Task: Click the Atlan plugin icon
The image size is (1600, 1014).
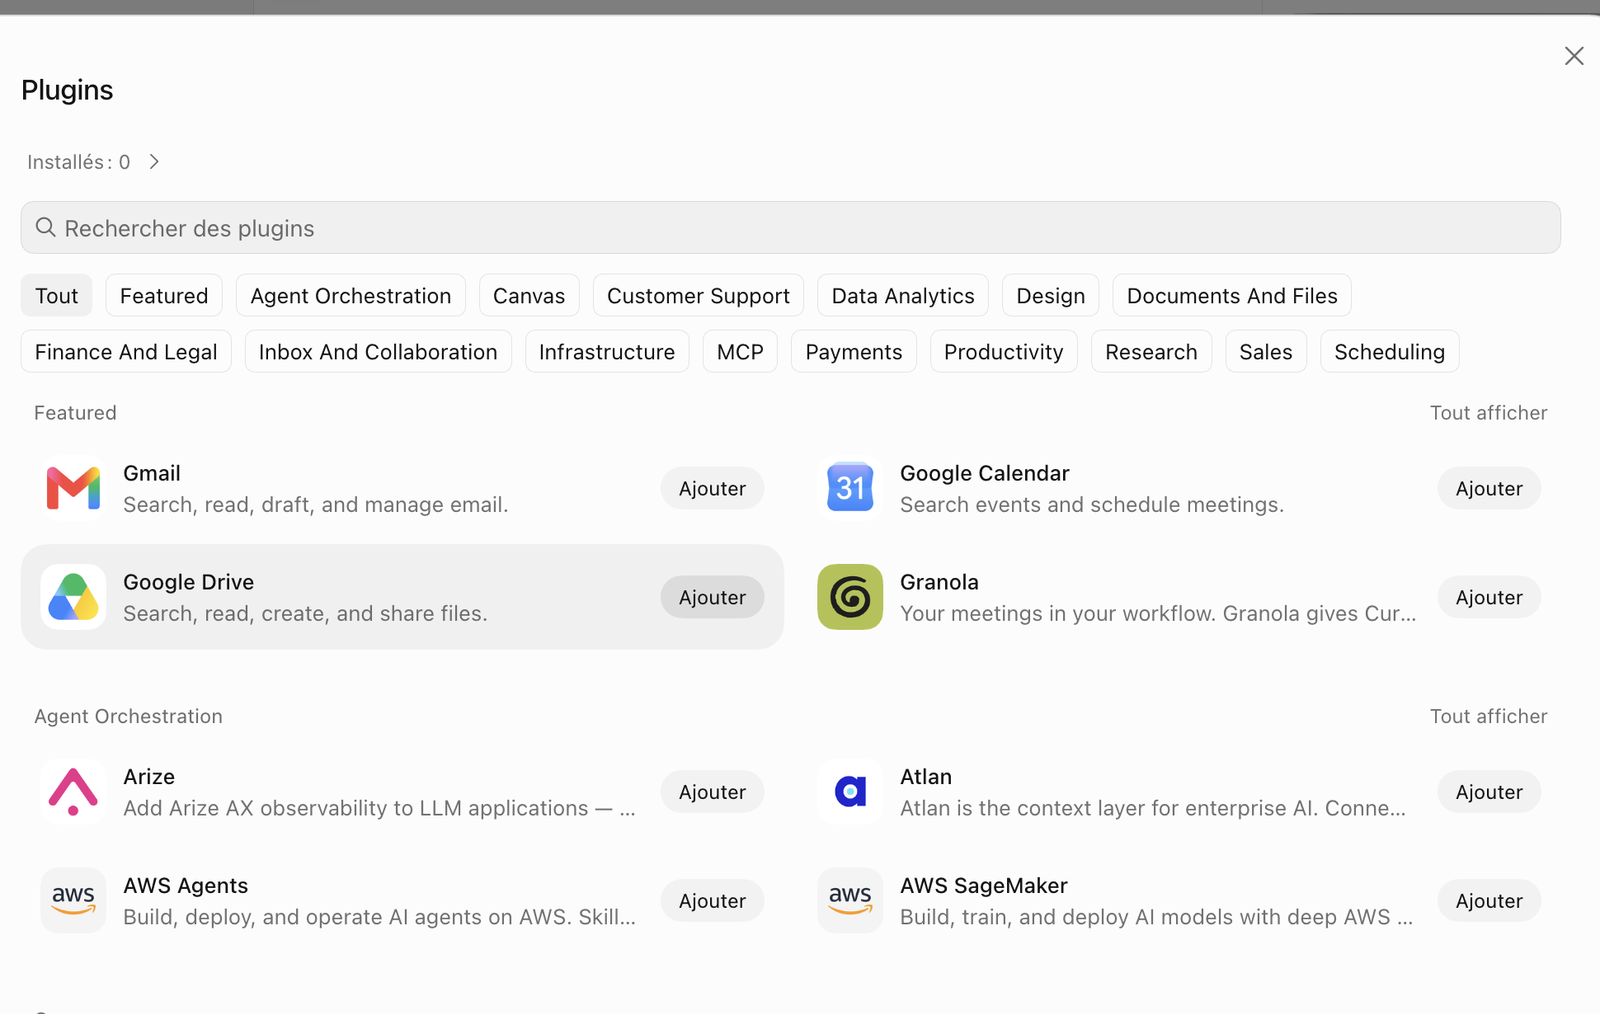Action: pos(850,791)
